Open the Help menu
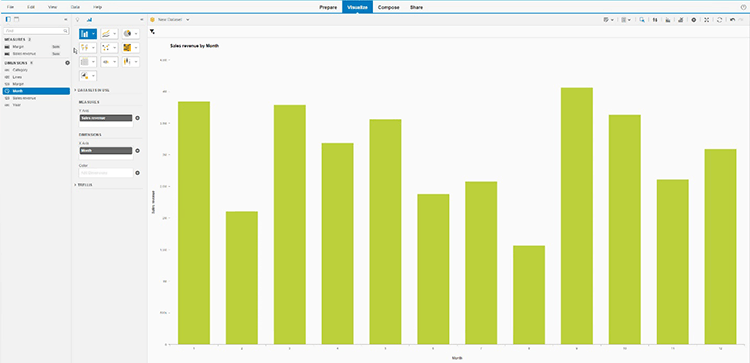 (x=98, y=7)
